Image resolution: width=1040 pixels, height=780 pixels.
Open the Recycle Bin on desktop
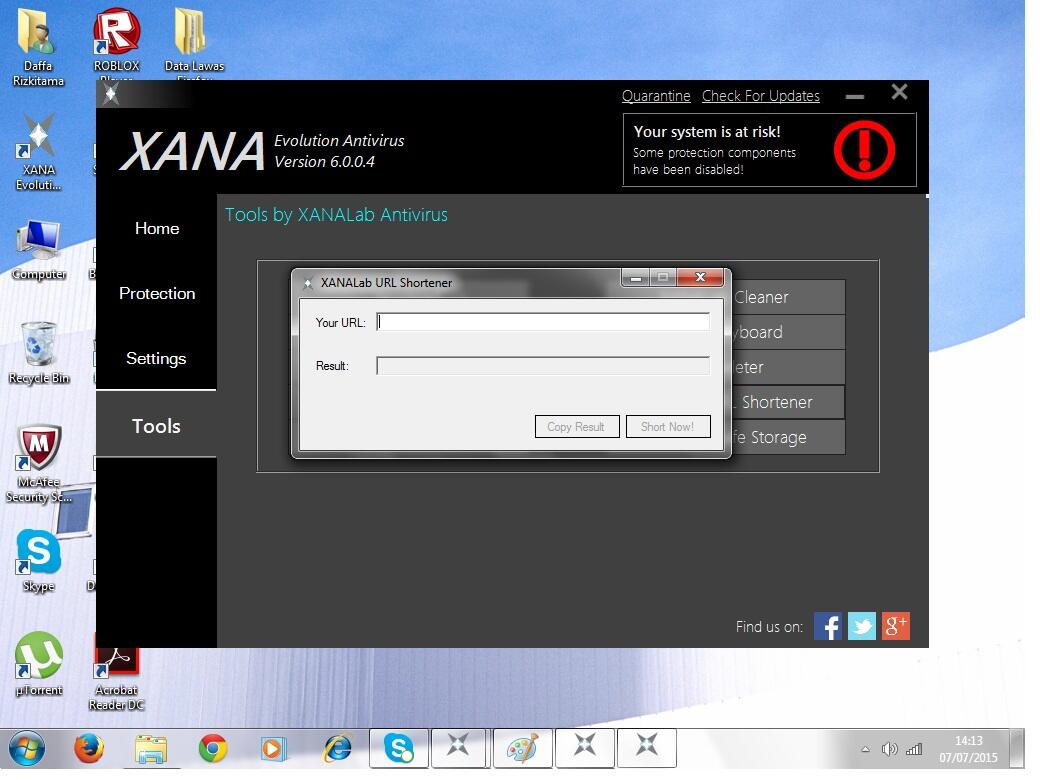click(38, 353)
